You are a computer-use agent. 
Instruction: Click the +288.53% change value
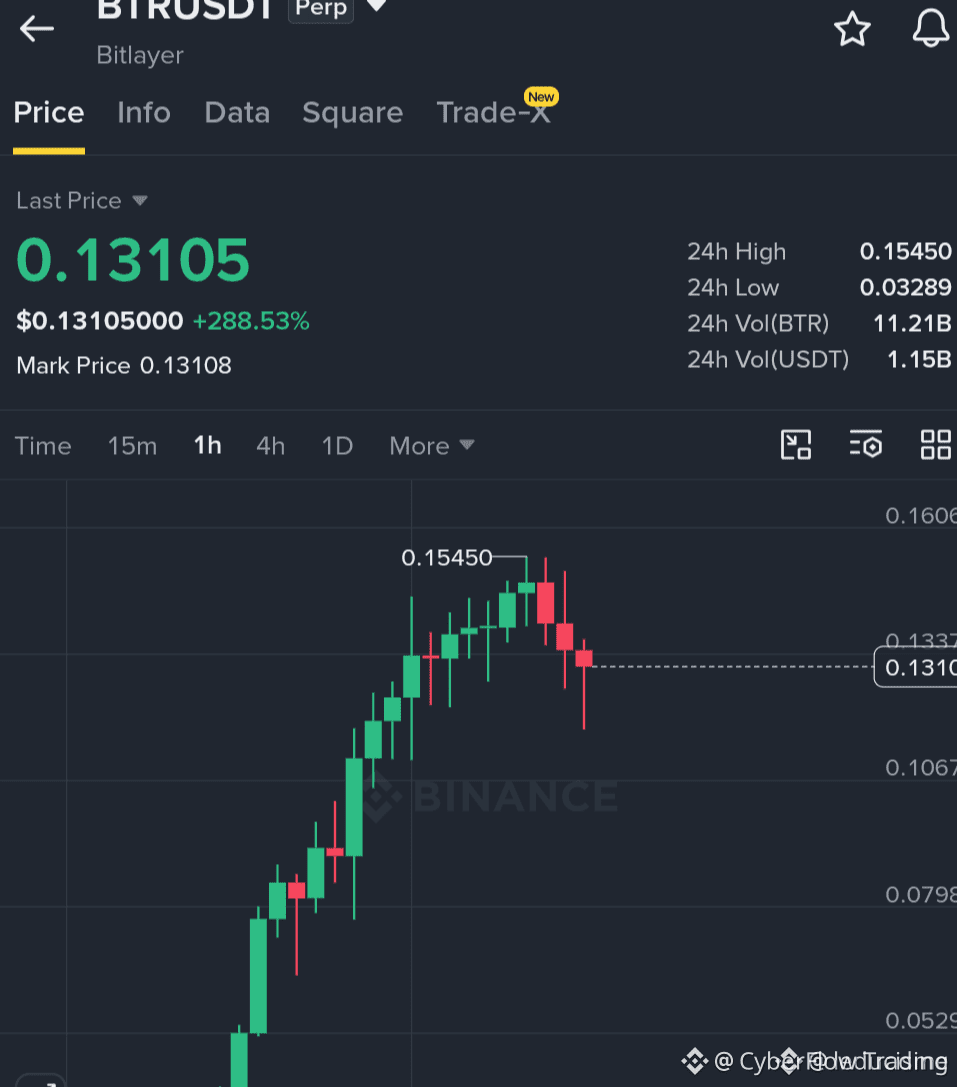251,321
